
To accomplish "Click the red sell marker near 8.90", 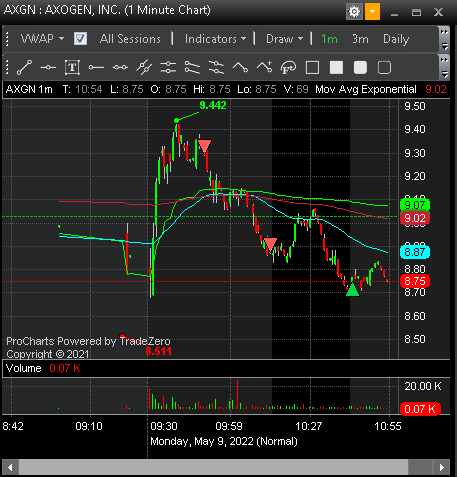I will point(270,244).
